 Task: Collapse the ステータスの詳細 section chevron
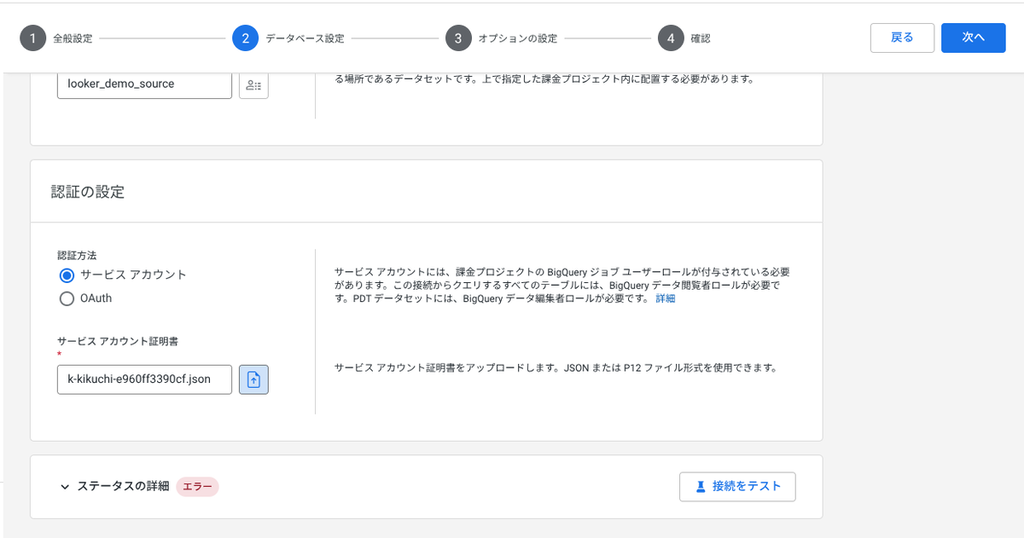click(65, 486)
